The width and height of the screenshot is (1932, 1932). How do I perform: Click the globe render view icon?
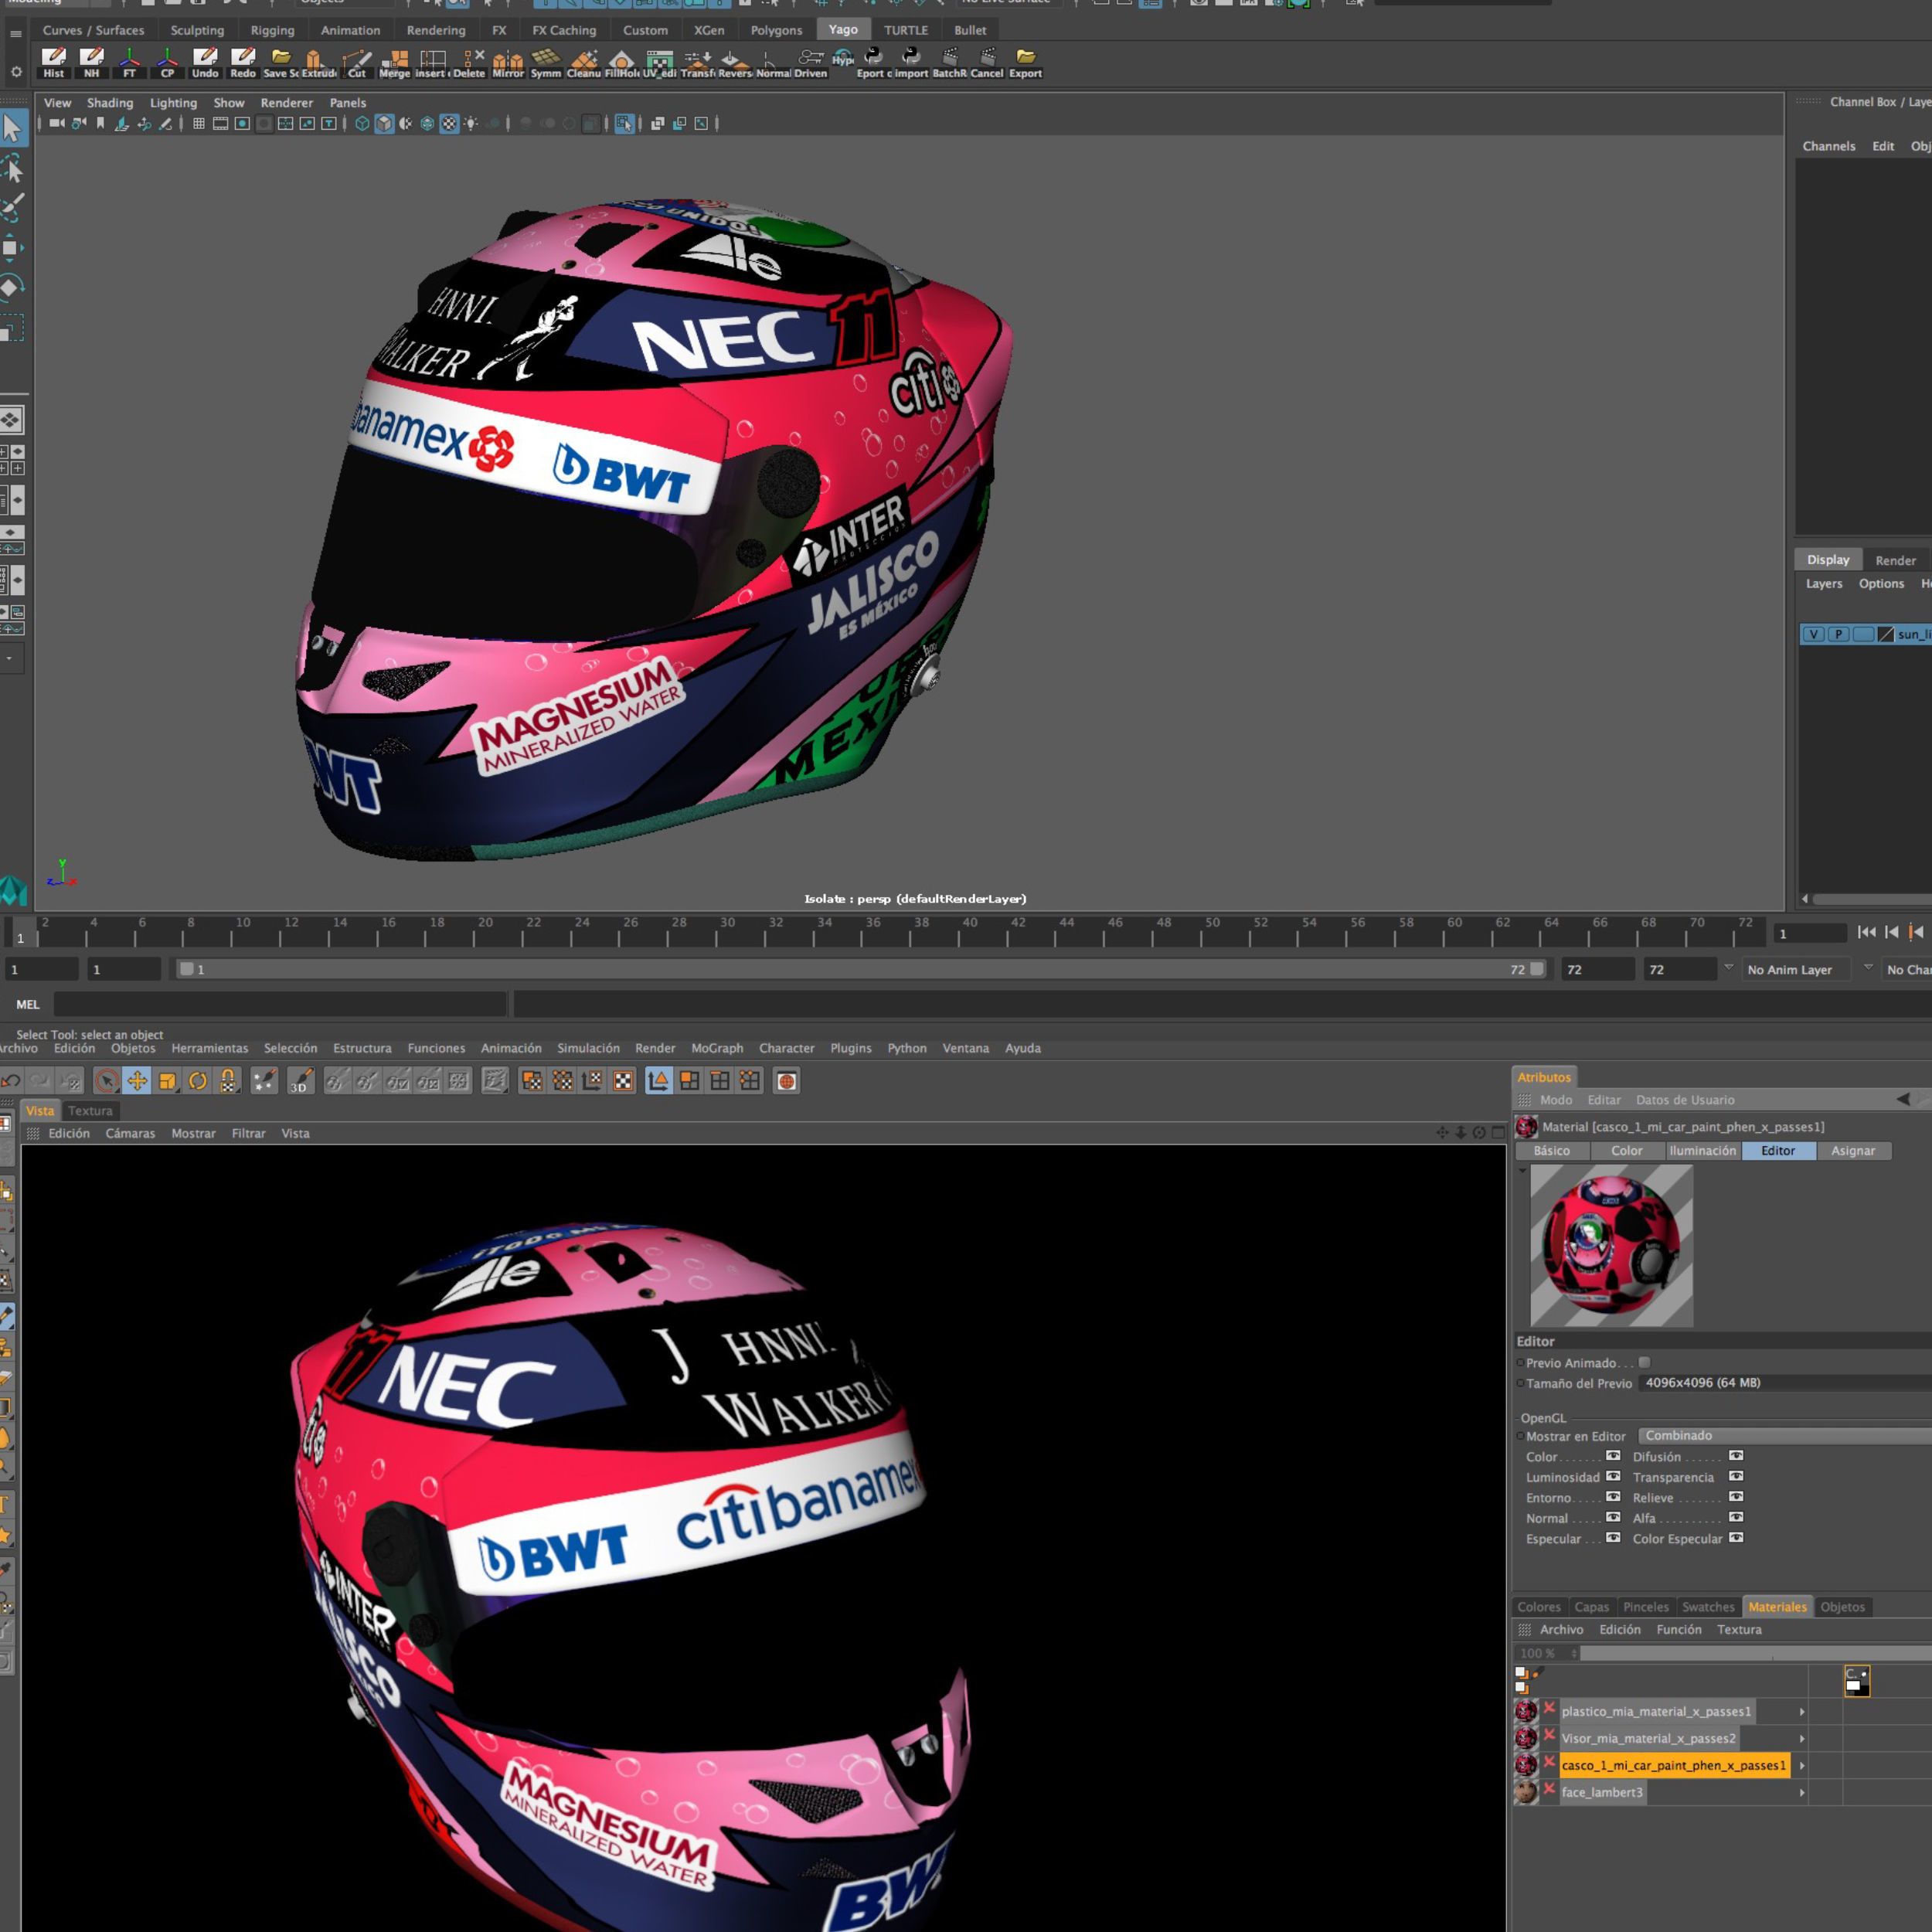coord(787,1081)
